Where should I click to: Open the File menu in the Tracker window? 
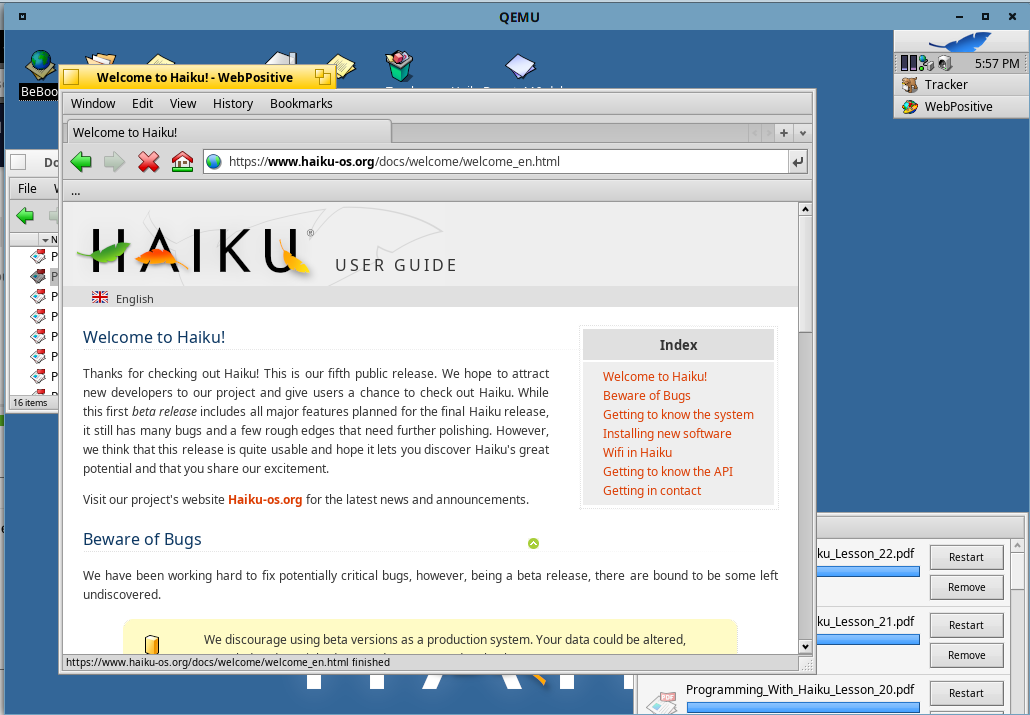(27, 188)
